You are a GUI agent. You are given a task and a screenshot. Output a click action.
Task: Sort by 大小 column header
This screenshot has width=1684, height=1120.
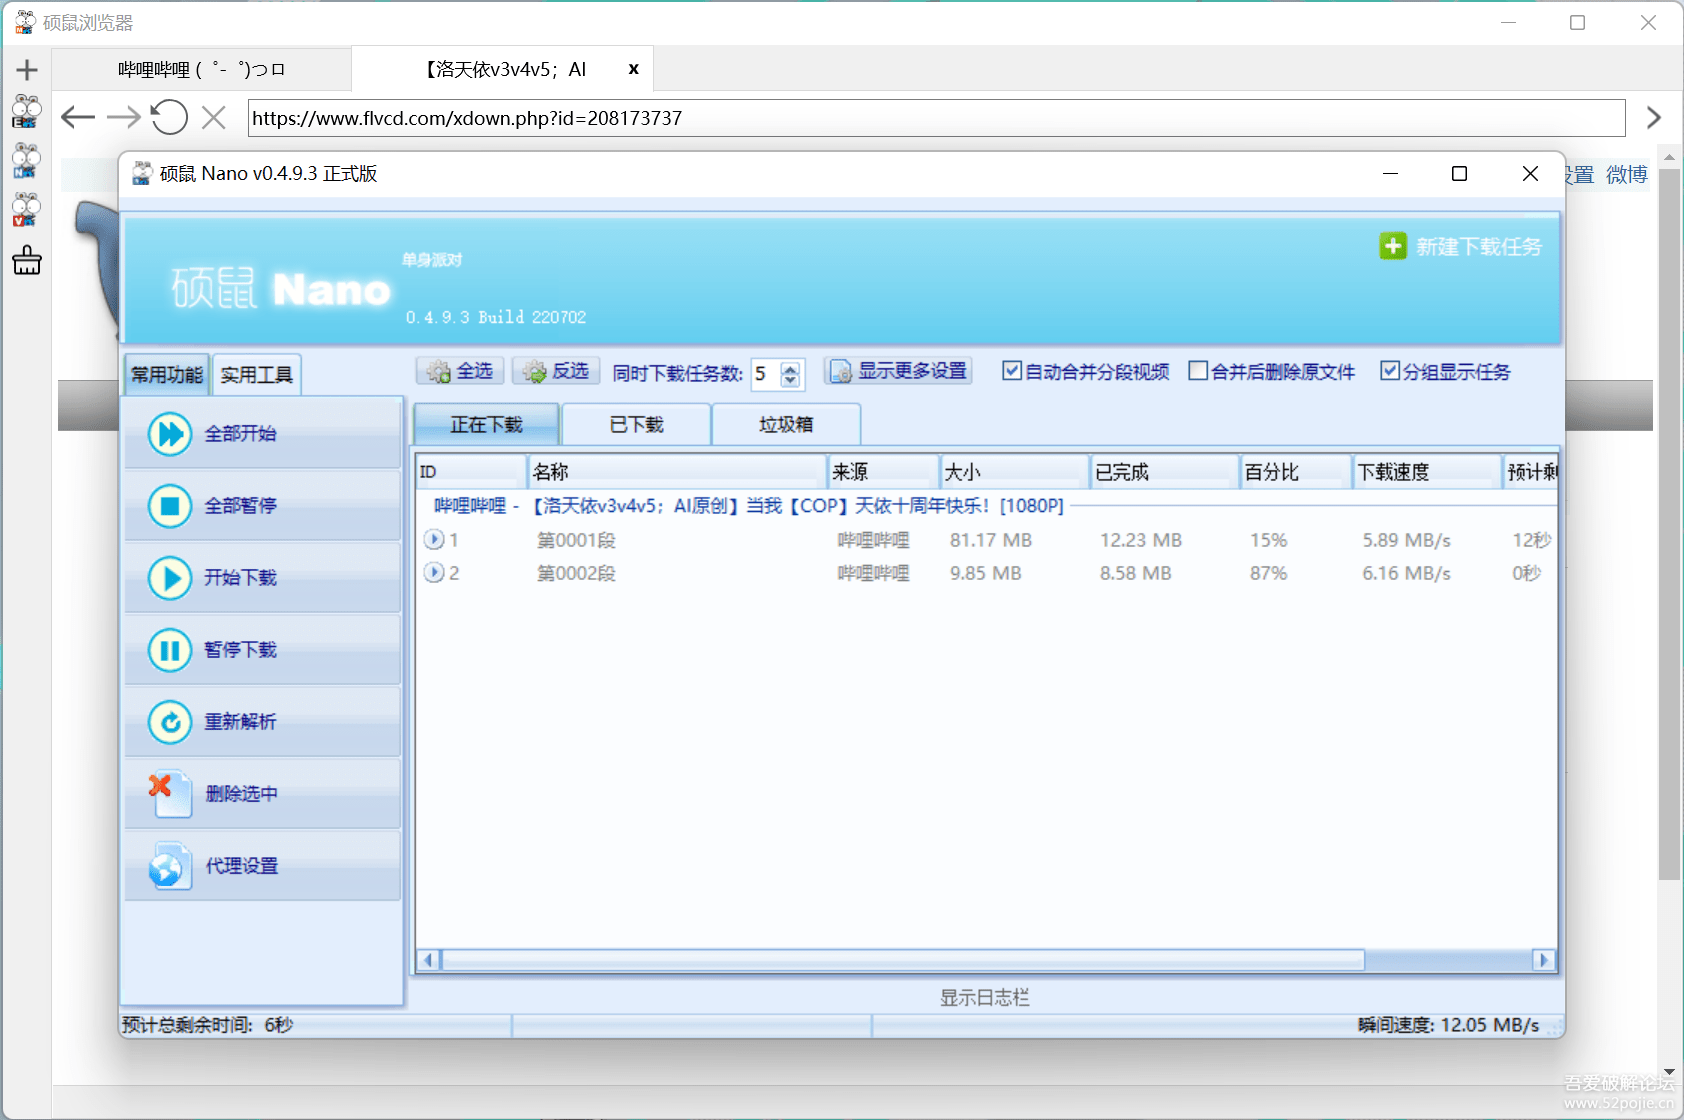[1014, 472]
